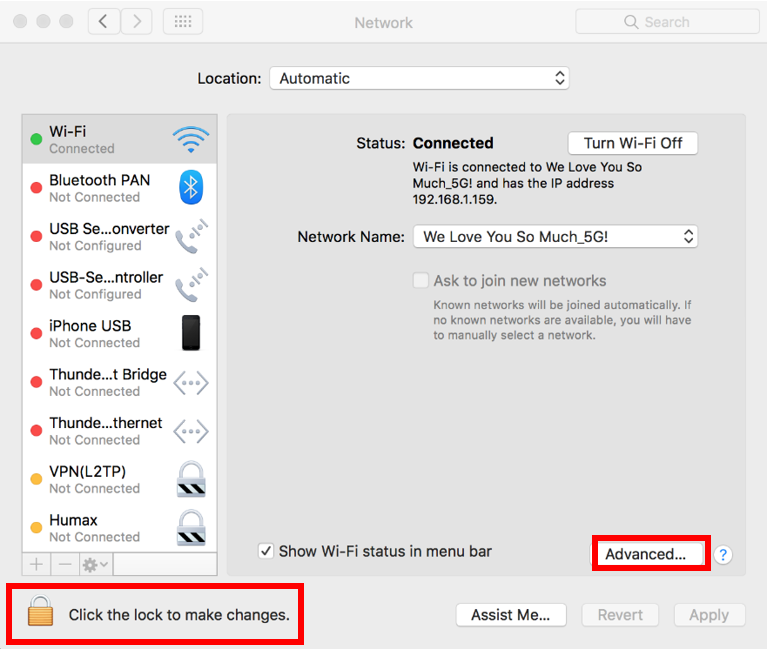Select the Humax service
The image size is (768, 649).
[x=120, y=528]
